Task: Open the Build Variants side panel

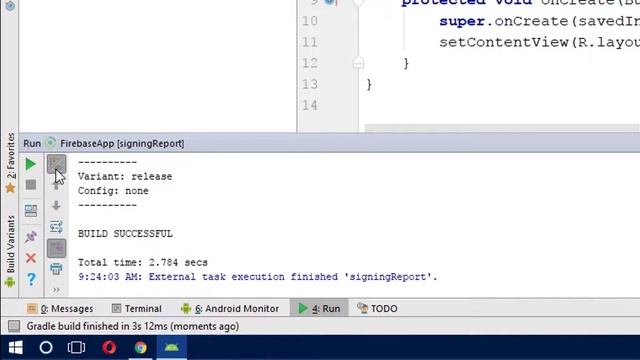Action: point(10,251)
